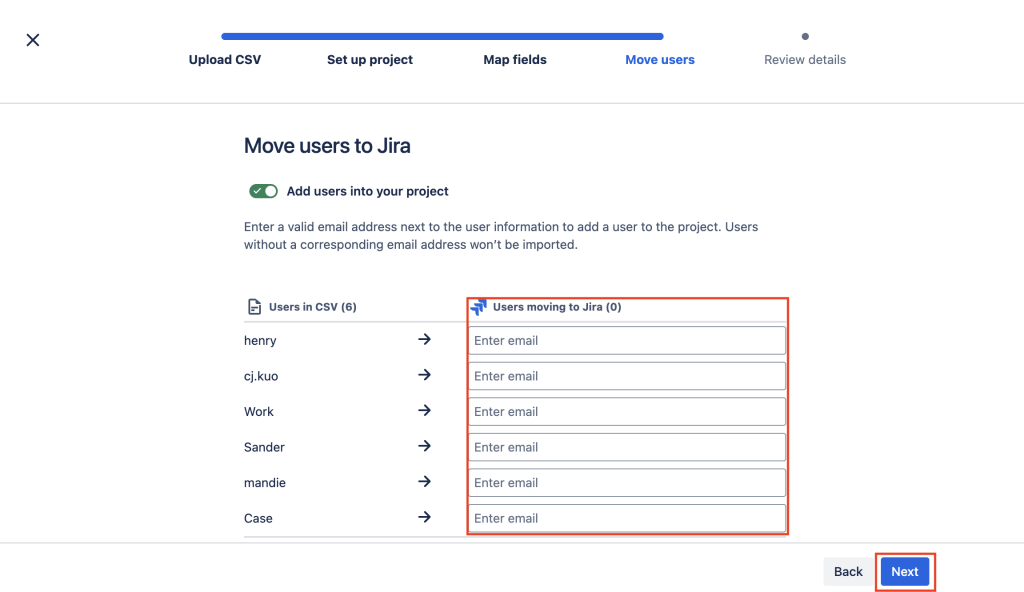Click the arrow icon next to Work
This screenshot has width=1024, height=592.
pyautogui.click(x=424, y=411)
